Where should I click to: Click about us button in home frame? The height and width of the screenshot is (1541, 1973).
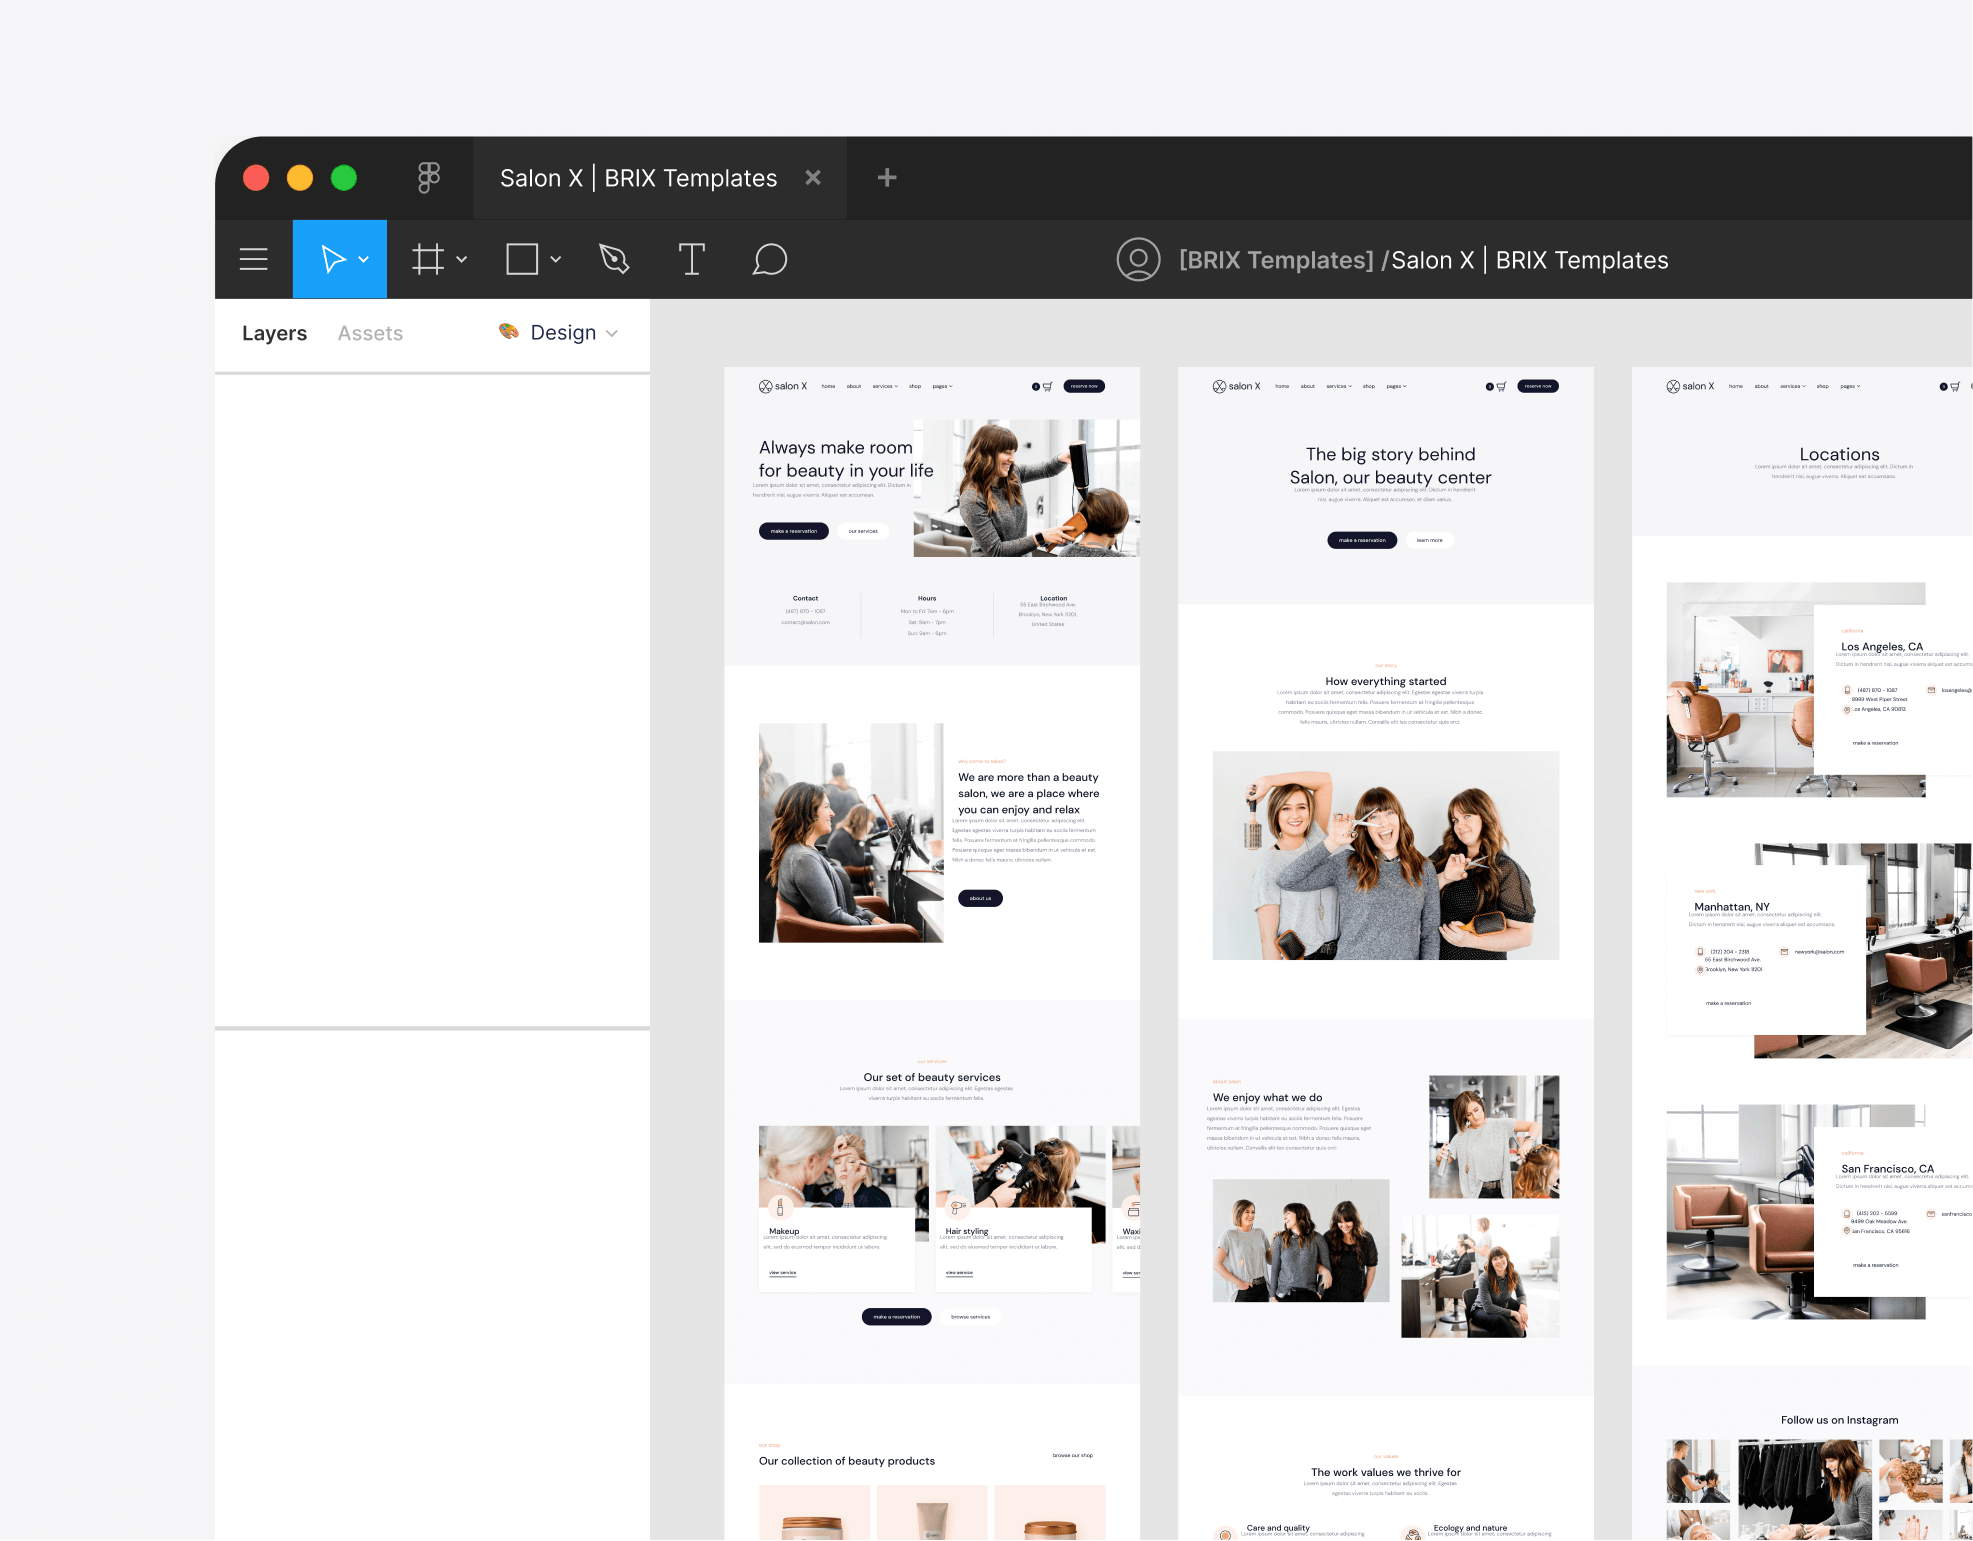pos(980,898)
